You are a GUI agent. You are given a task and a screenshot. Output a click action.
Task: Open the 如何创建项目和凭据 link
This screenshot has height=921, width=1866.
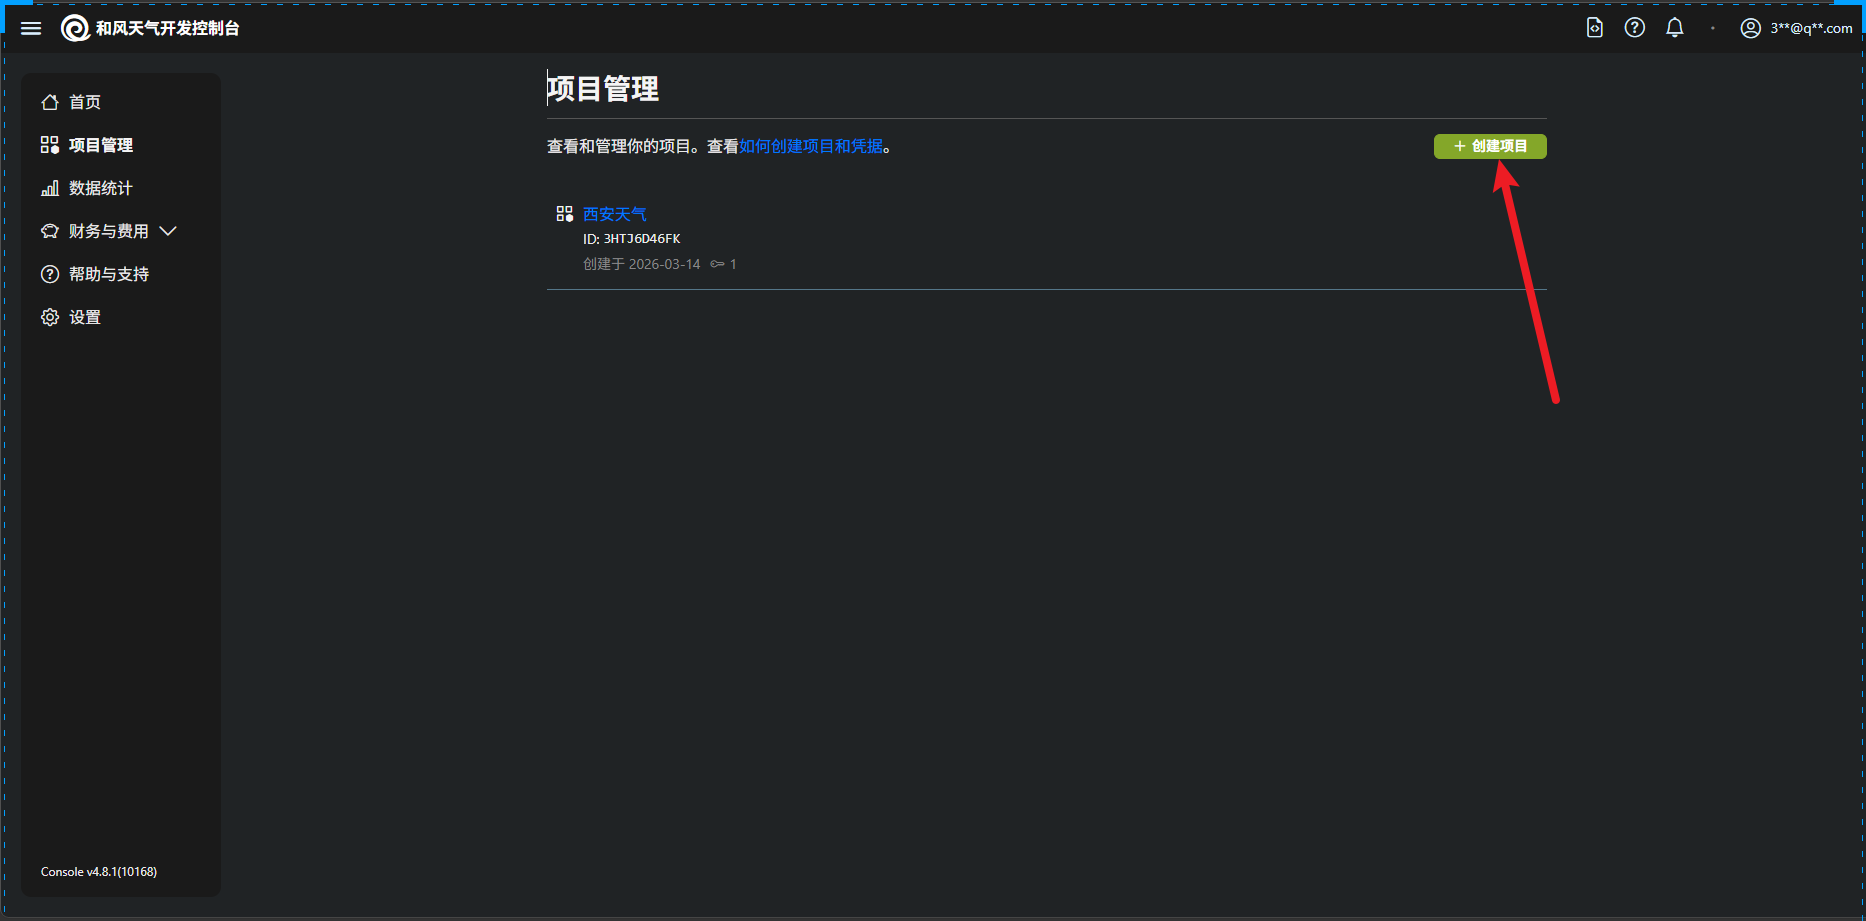(x=811, y=146)
